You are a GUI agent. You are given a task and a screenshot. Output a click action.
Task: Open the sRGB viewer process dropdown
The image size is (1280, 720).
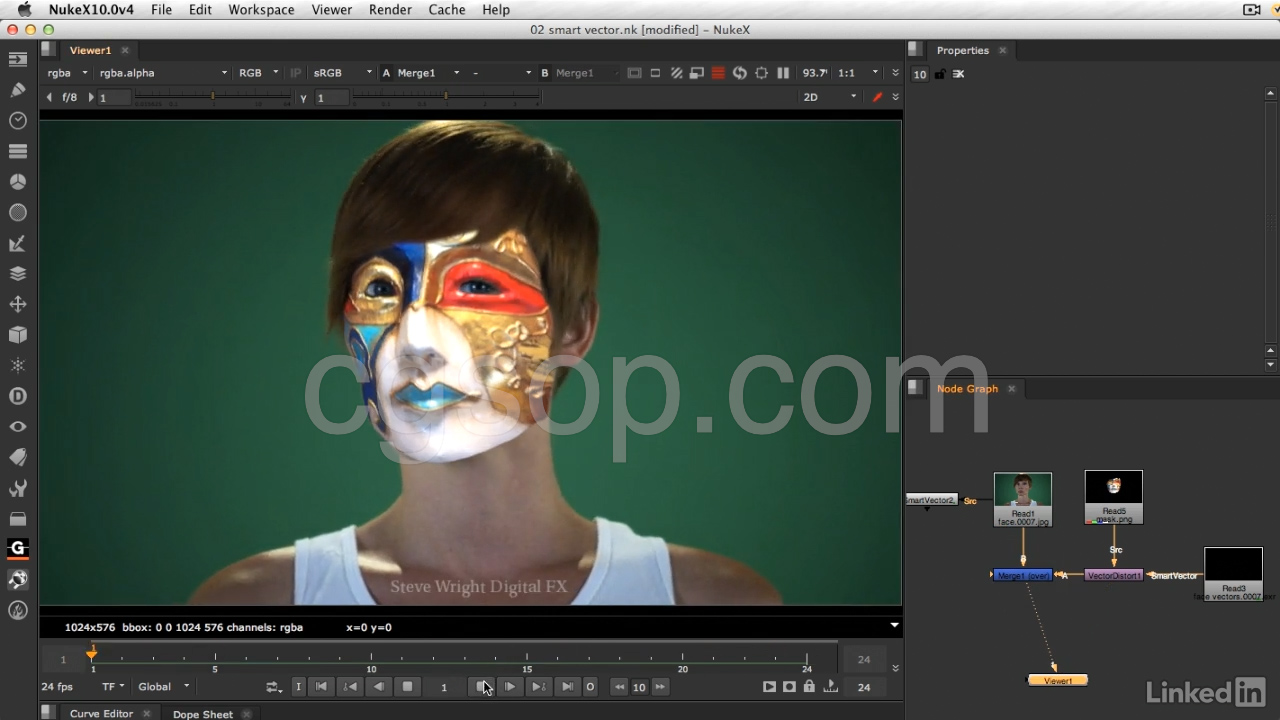pos(342,73)
